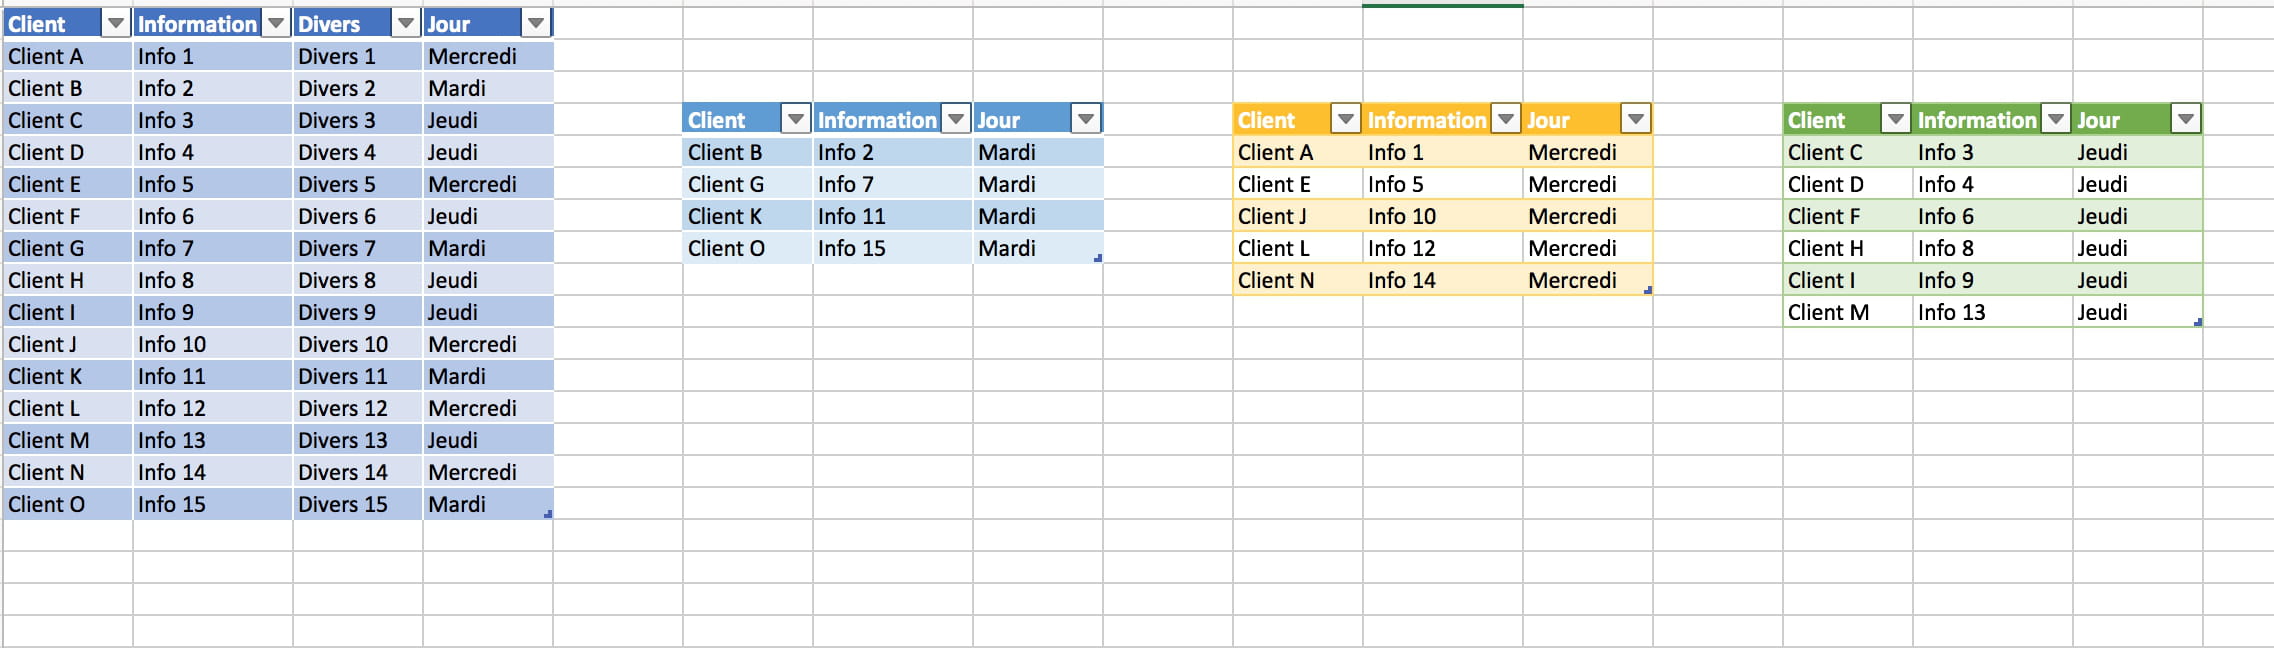2274x648 pixels.
Task: Open Divers column filter dropdown
Action: tap(406, 24)
